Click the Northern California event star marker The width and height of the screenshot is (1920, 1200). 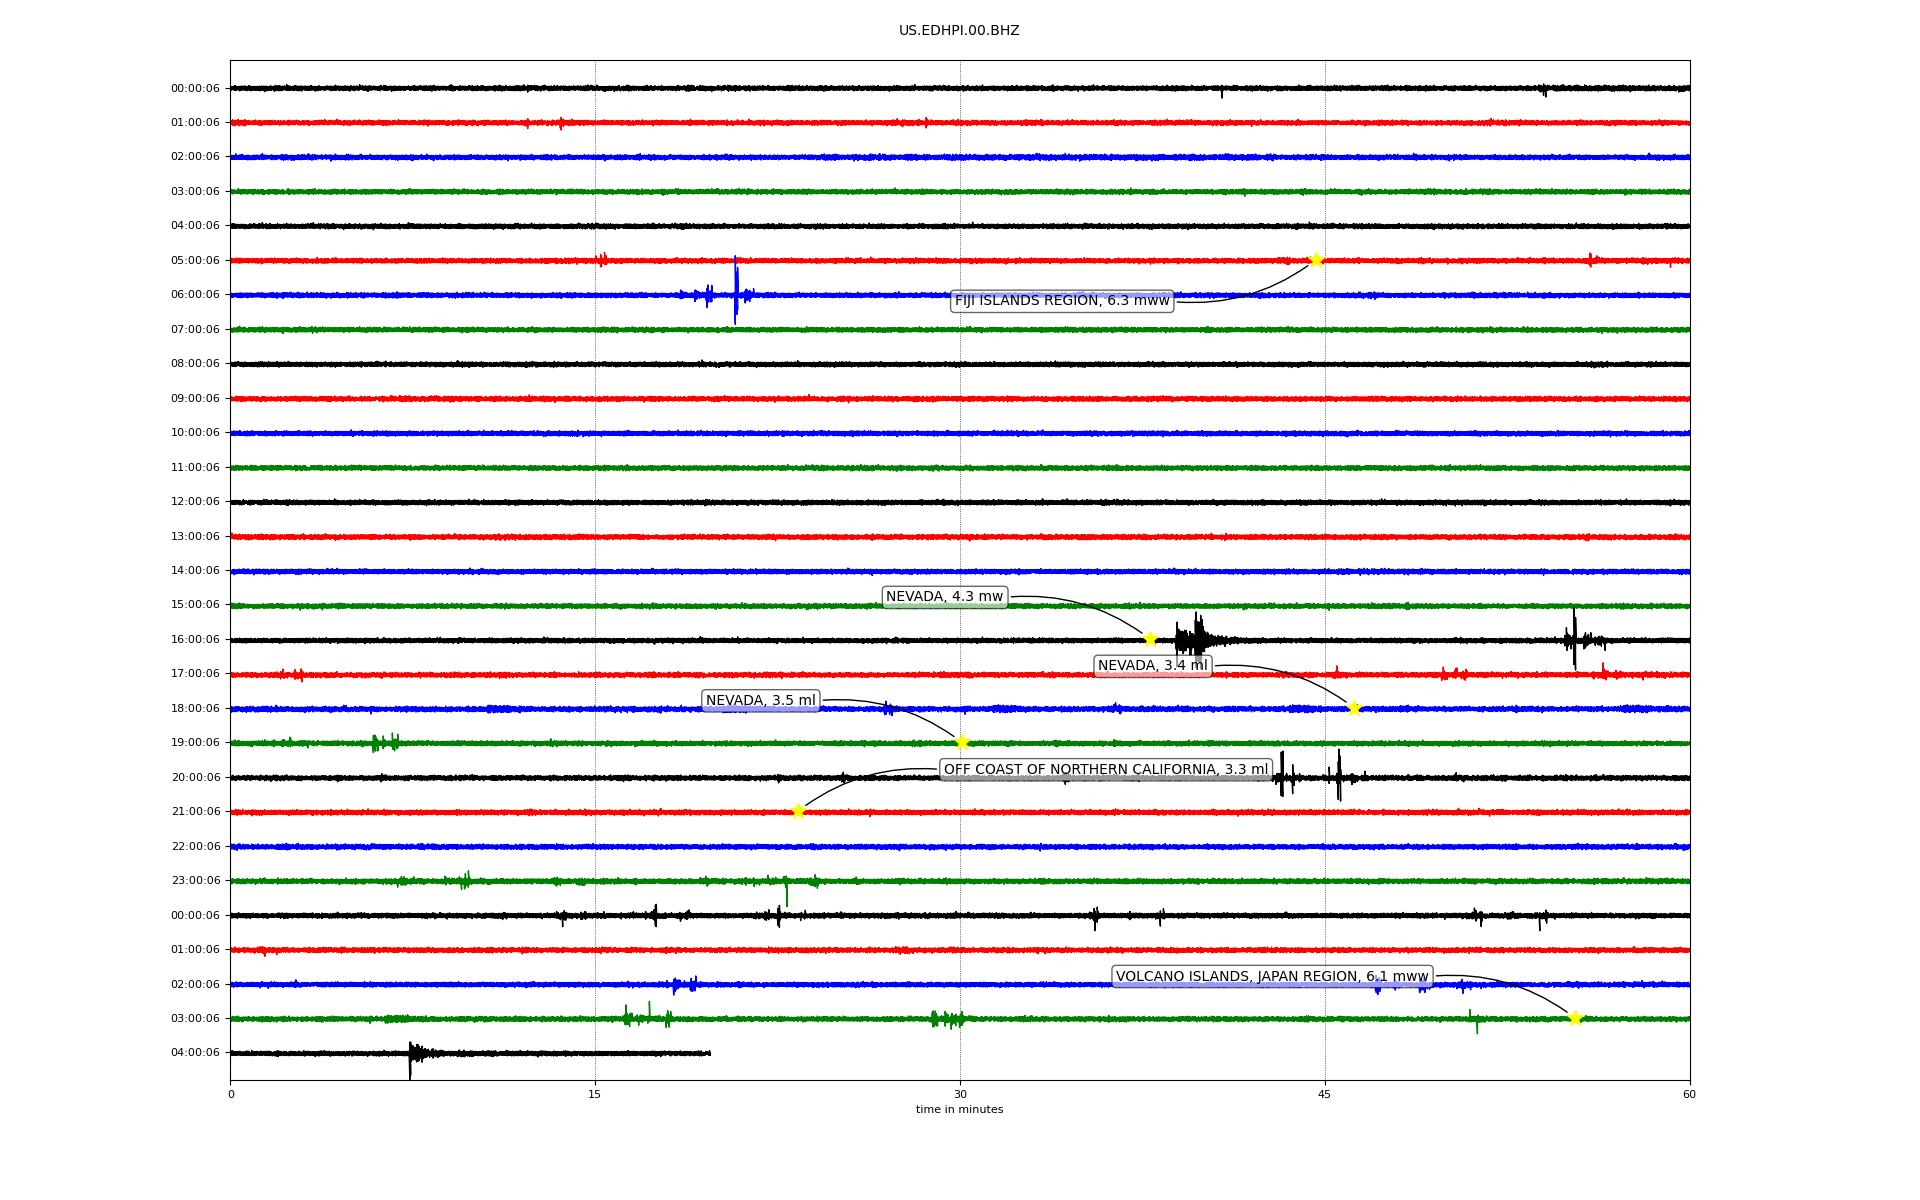(798, 811)
